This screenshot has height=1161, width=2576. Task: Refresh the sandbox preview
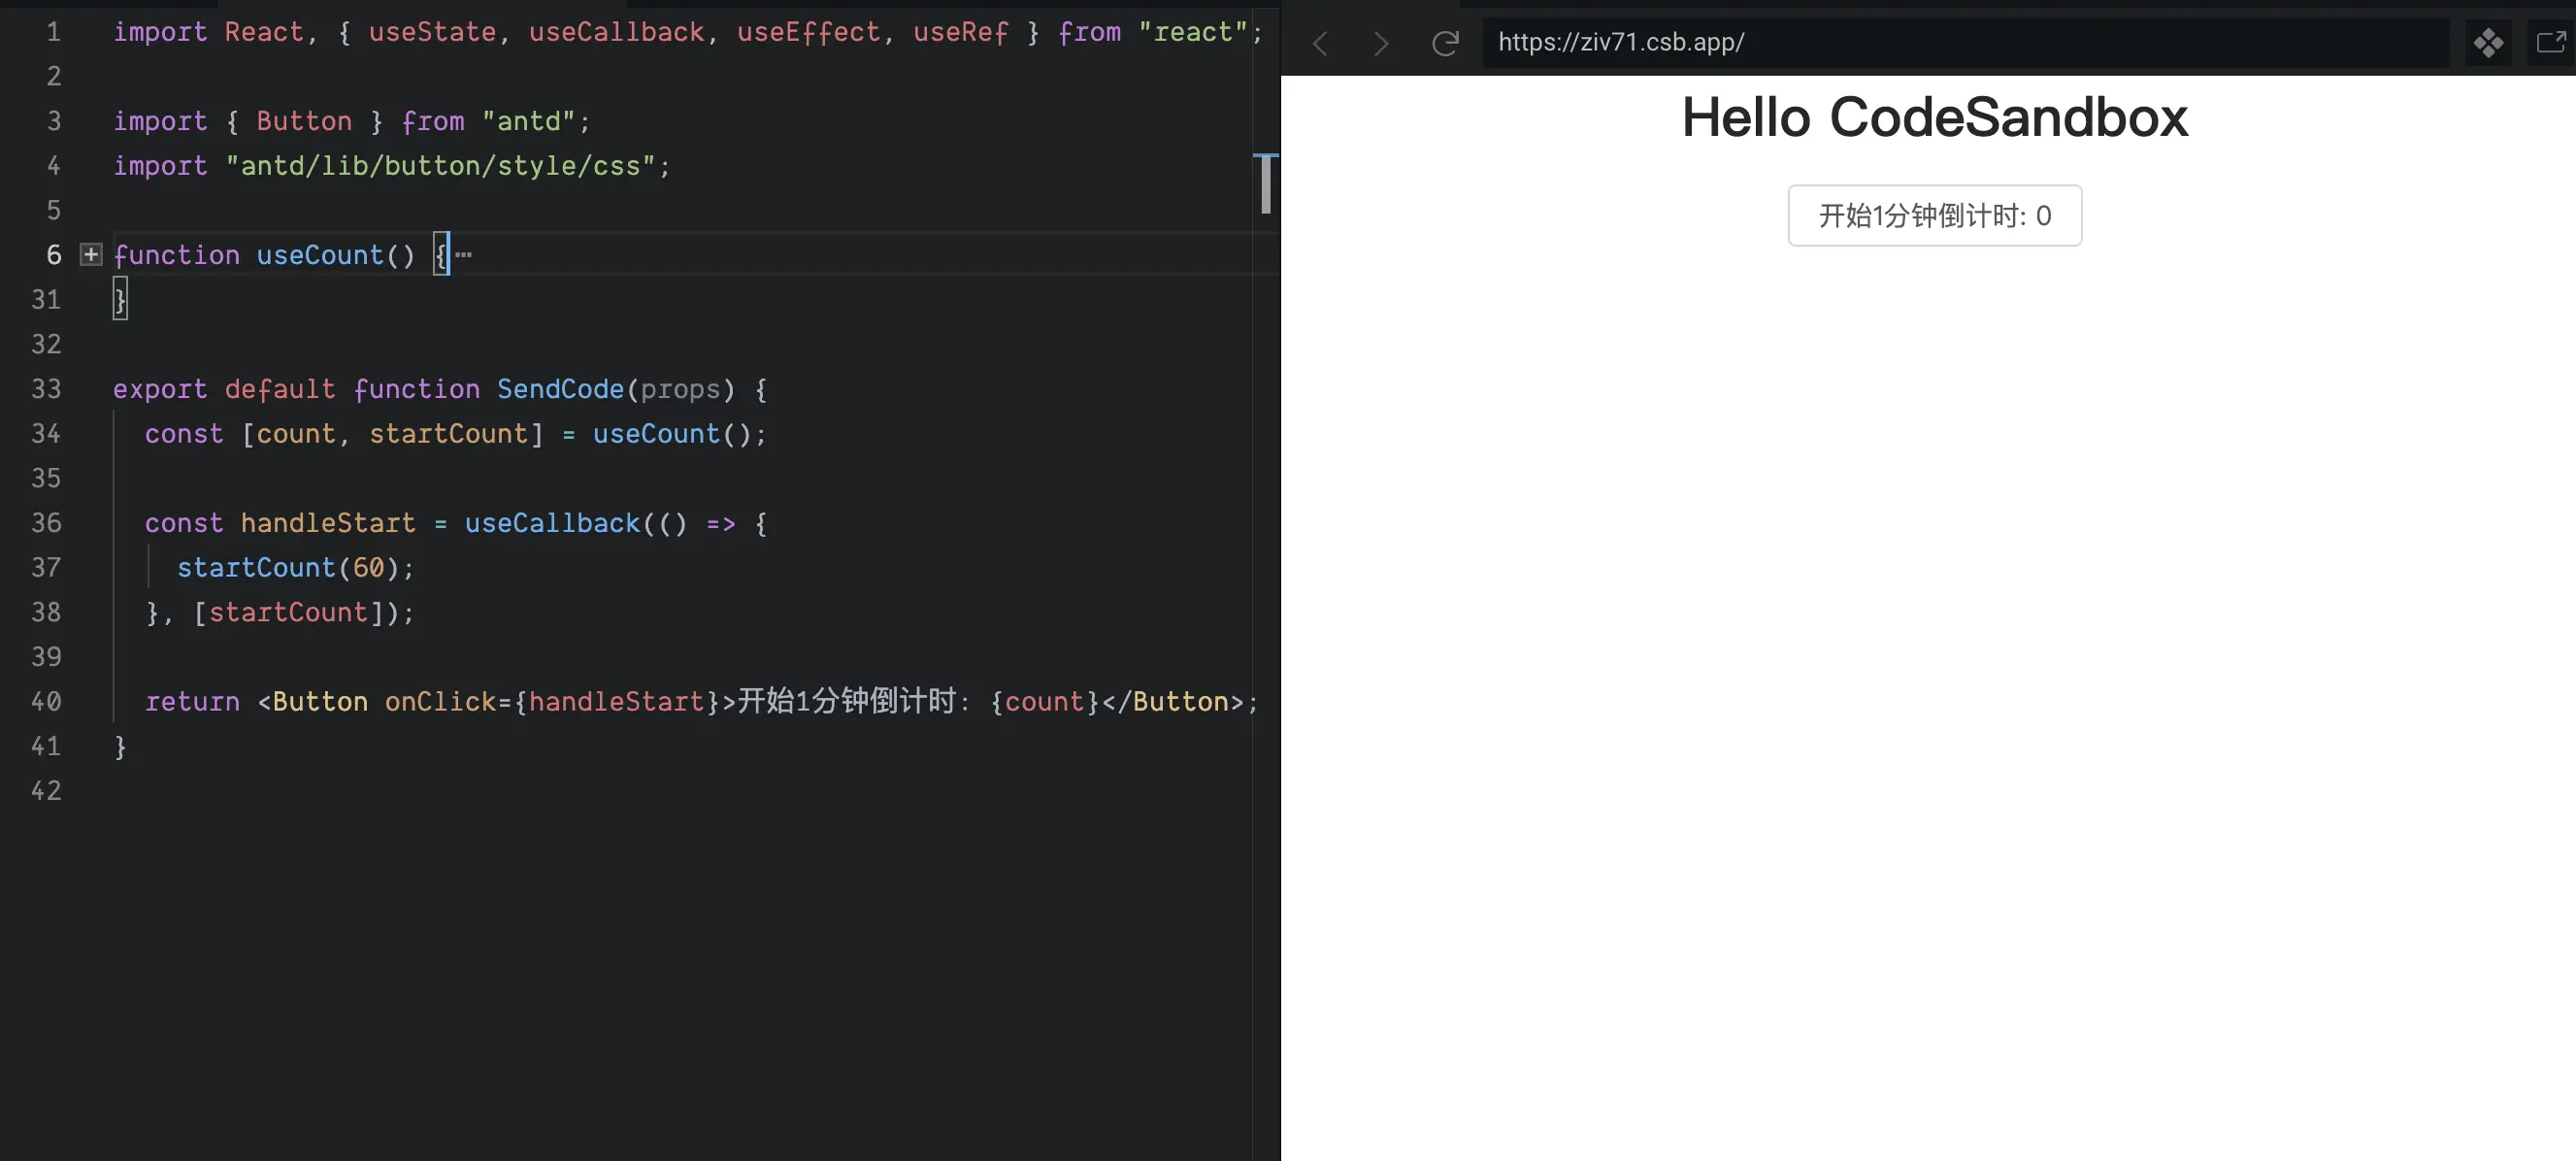pos(1445,43)
